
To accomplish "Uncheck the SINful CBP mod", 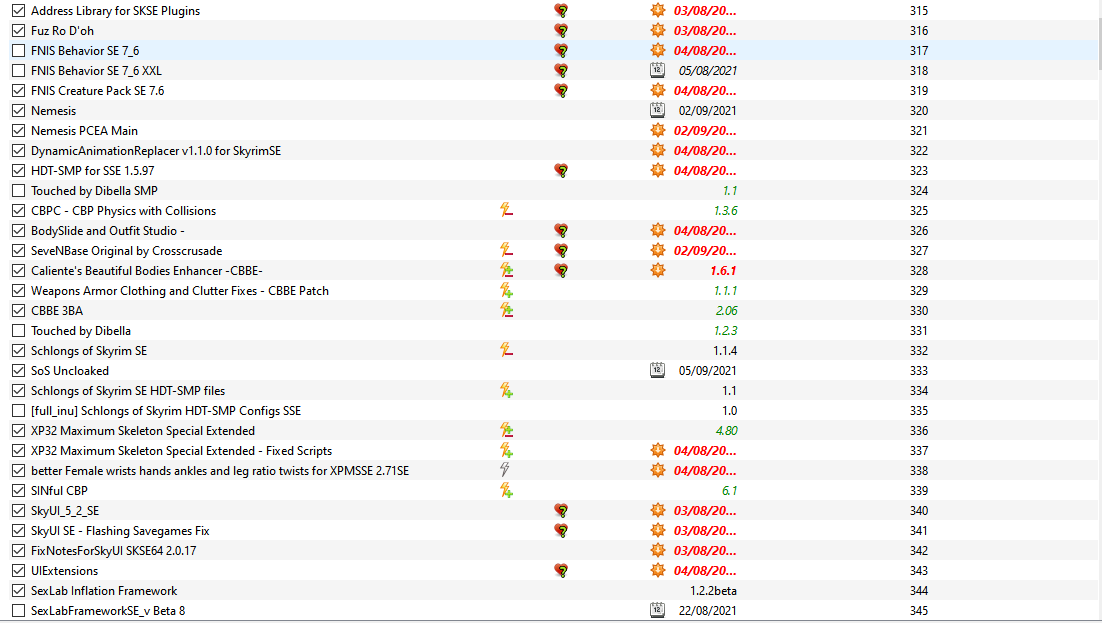I will [19, 490].
